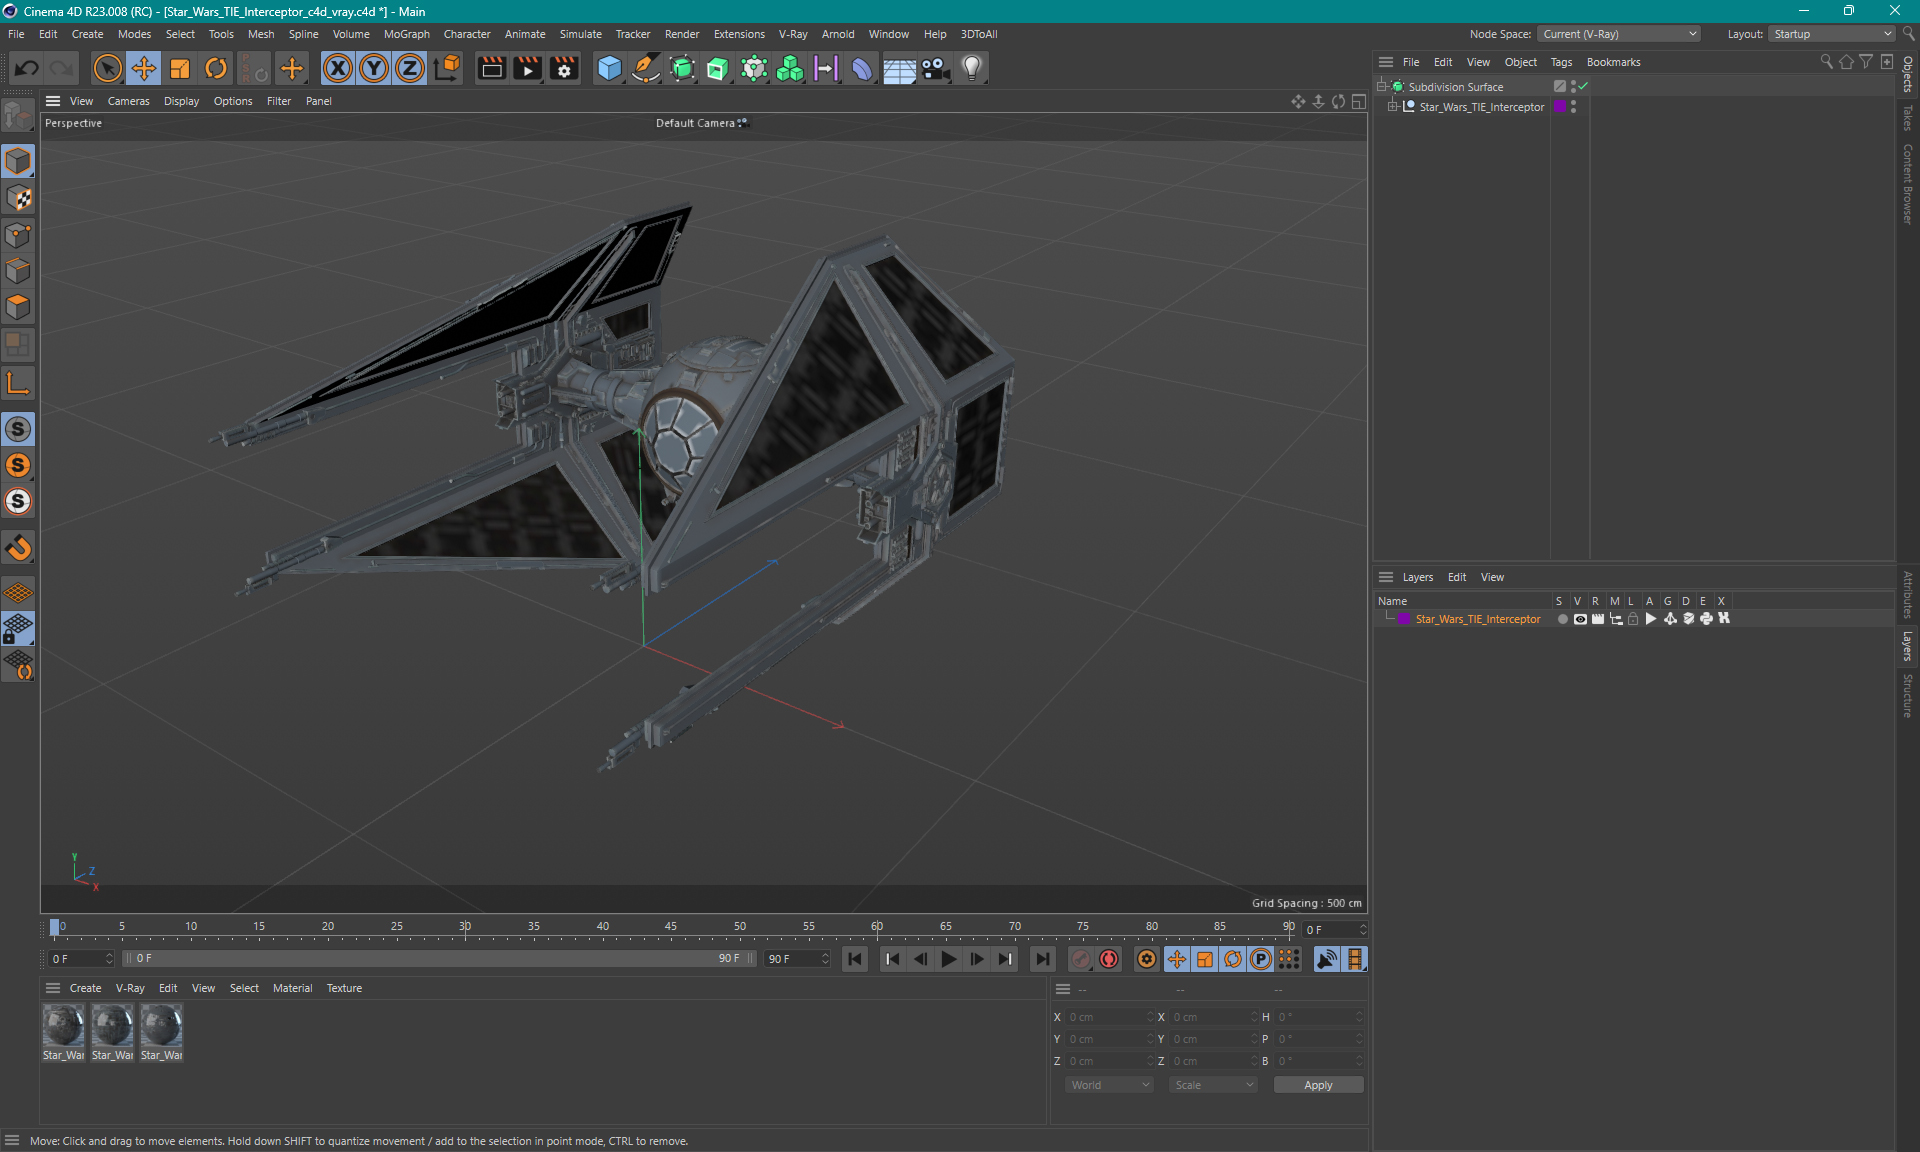1920x1152 pixels.
Task: Open viewport Display menu
Action: click(181, 101)
